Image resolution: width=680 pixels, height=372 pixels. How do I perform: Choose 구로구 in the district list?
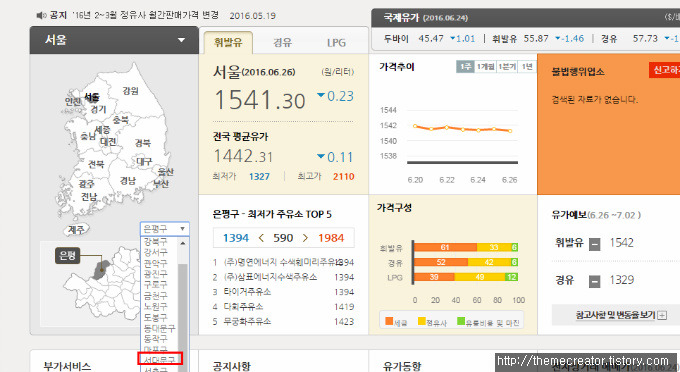pyautogui.click(x=155, y=284)
